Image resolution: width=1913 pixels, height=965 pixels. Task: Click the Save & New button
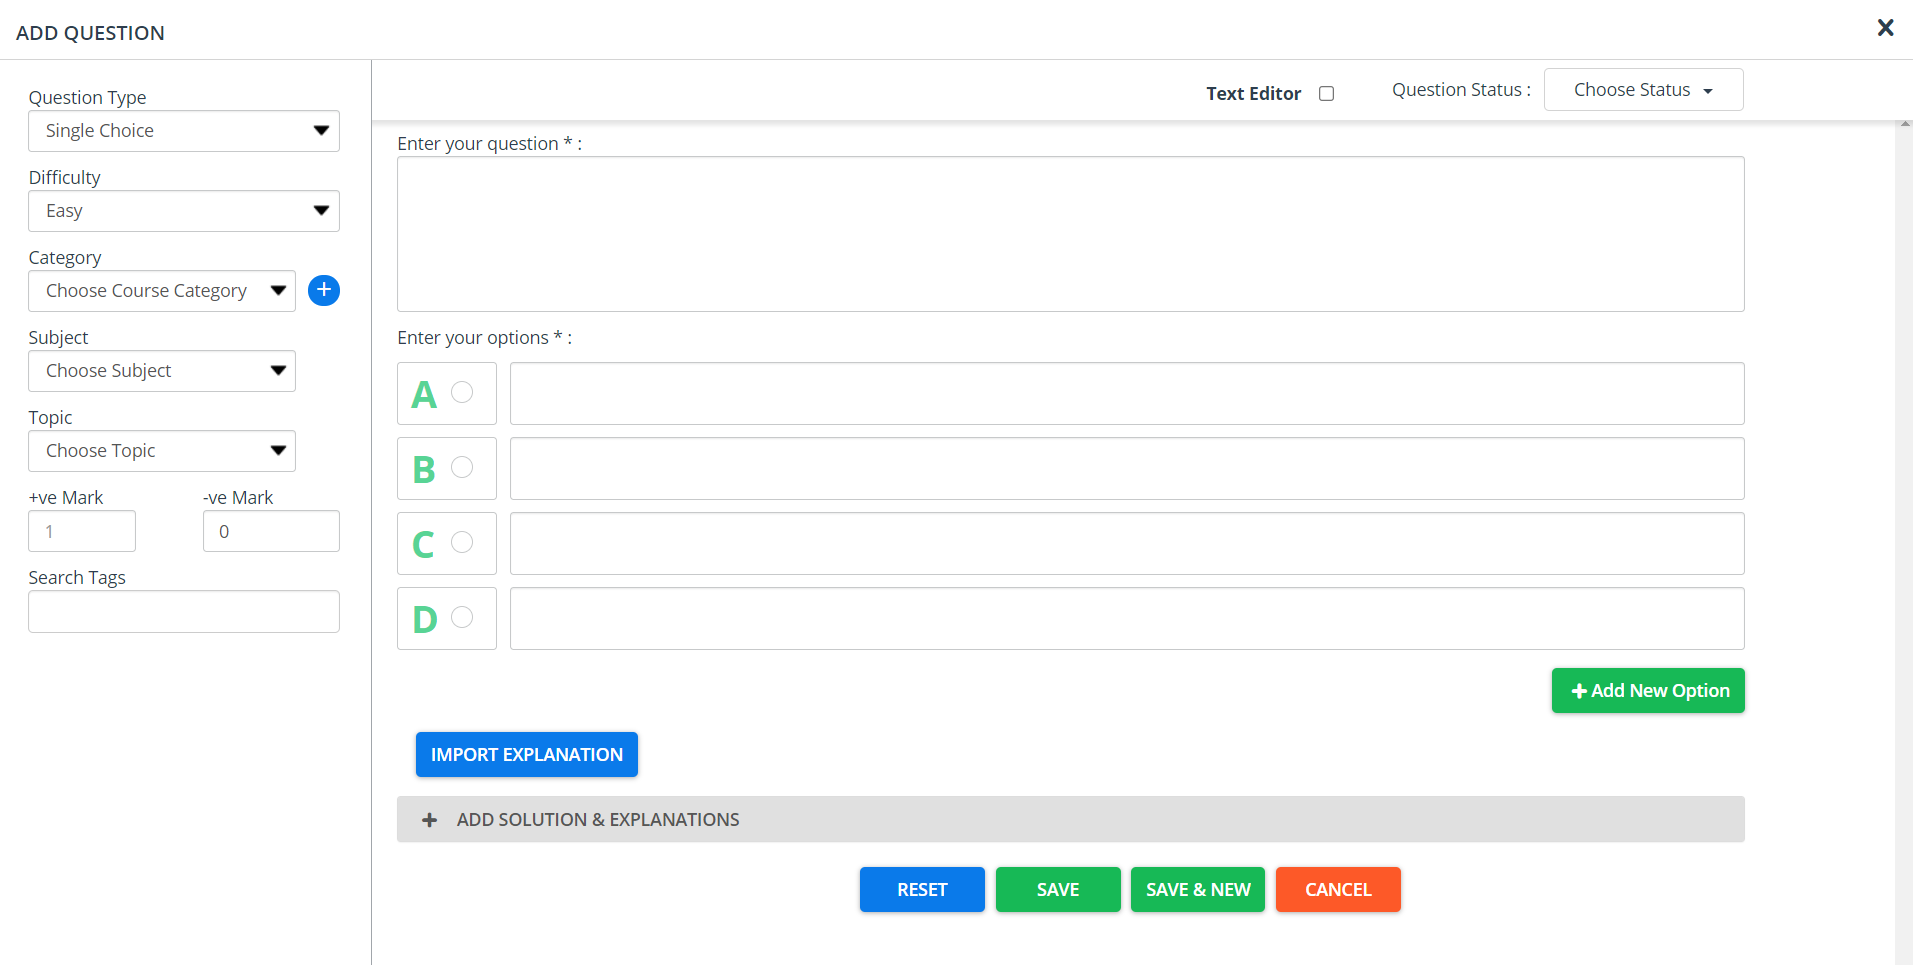[x=1198, y=890]
